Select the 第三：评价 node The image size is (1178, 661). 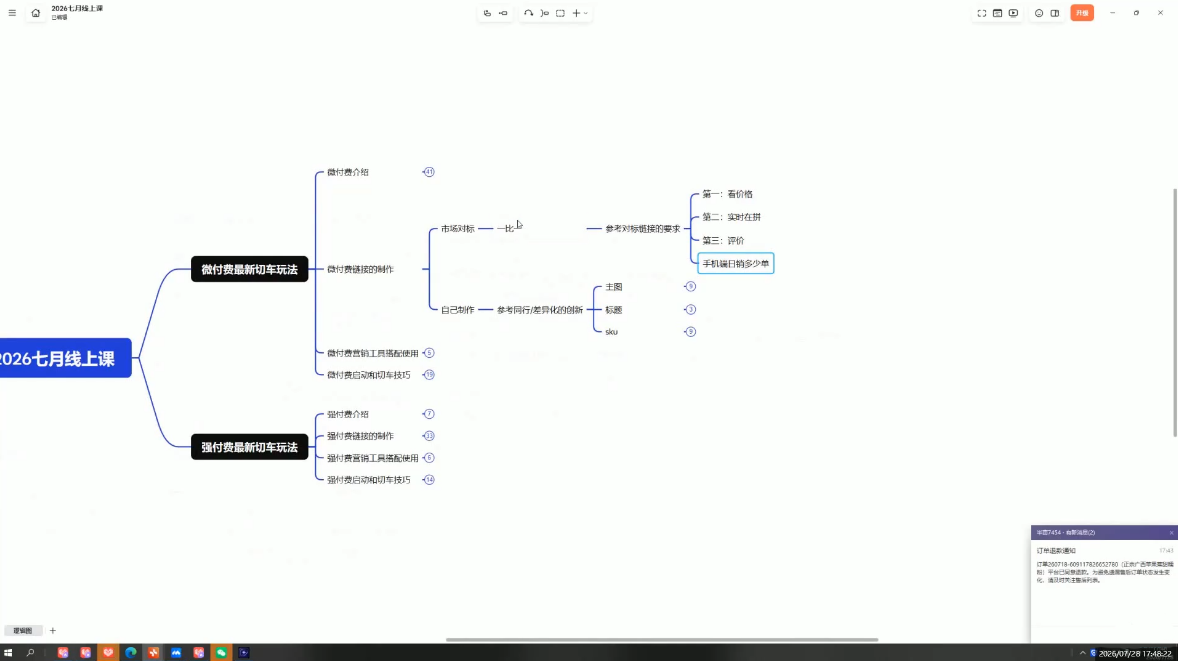point(723,240)
